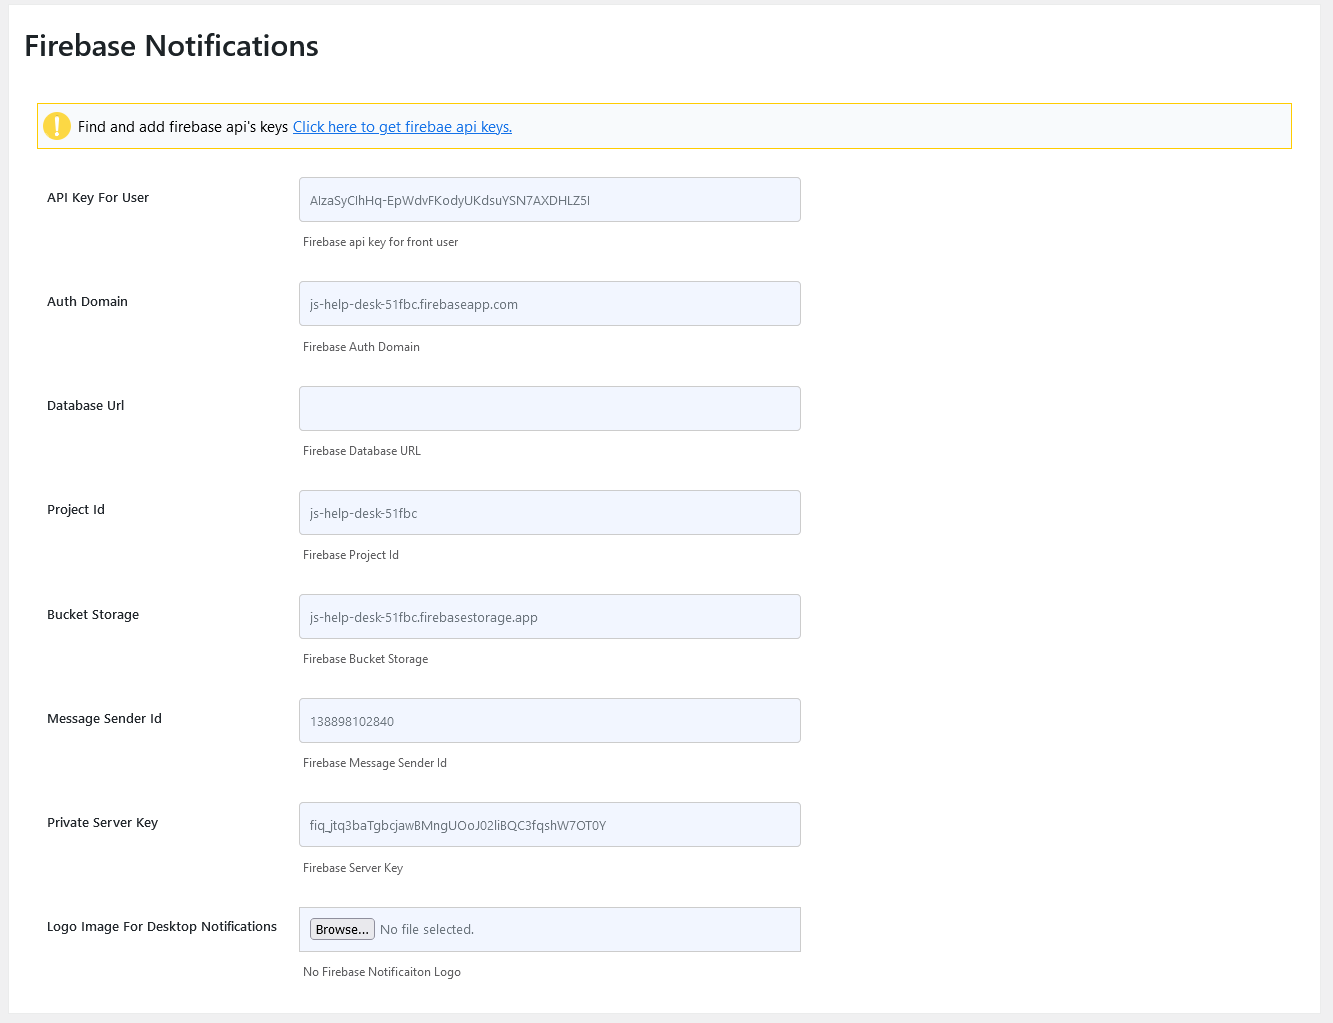This screenshot has height=1023, width=1333.
Task: Focus the API Key For User input field
Action: [x=549, y=200]
